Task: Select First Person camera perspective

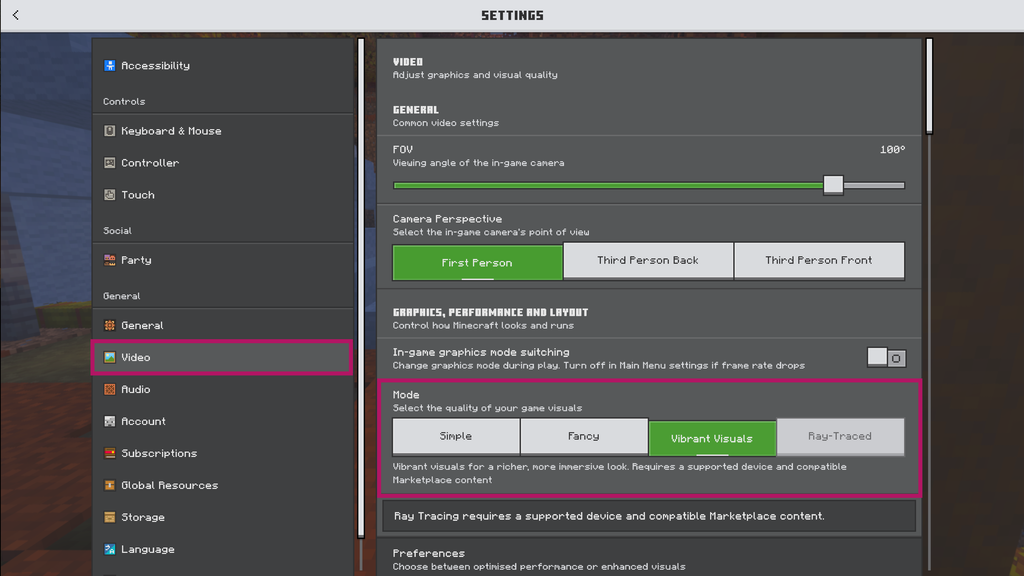Action: 477,263
